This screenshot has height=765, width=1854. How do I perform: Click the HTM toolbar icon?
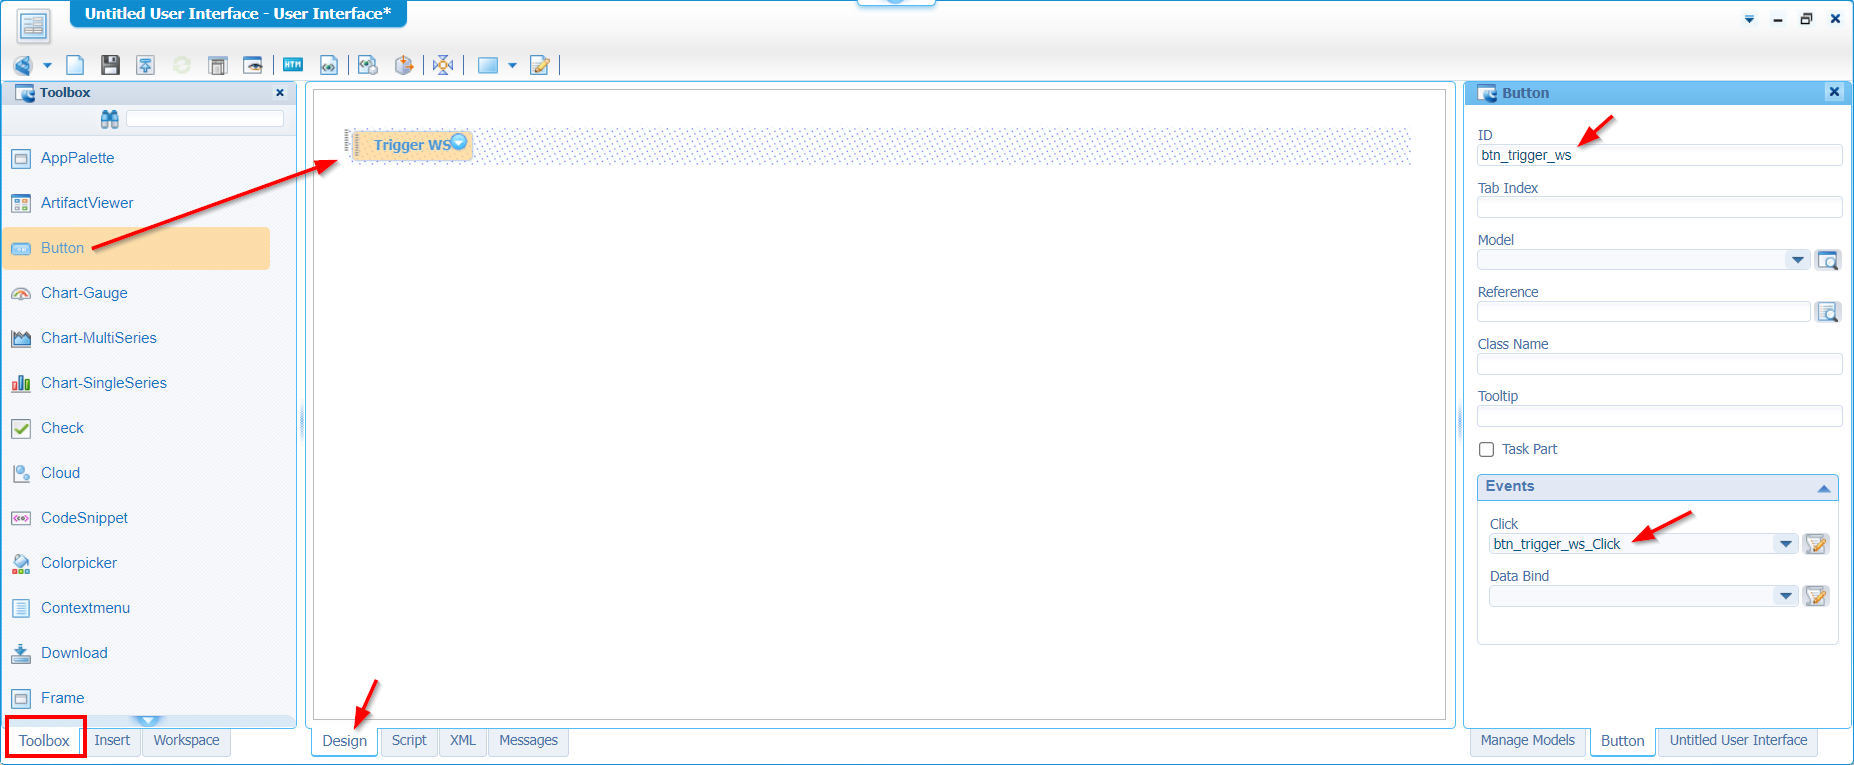(x=292, y=65)
